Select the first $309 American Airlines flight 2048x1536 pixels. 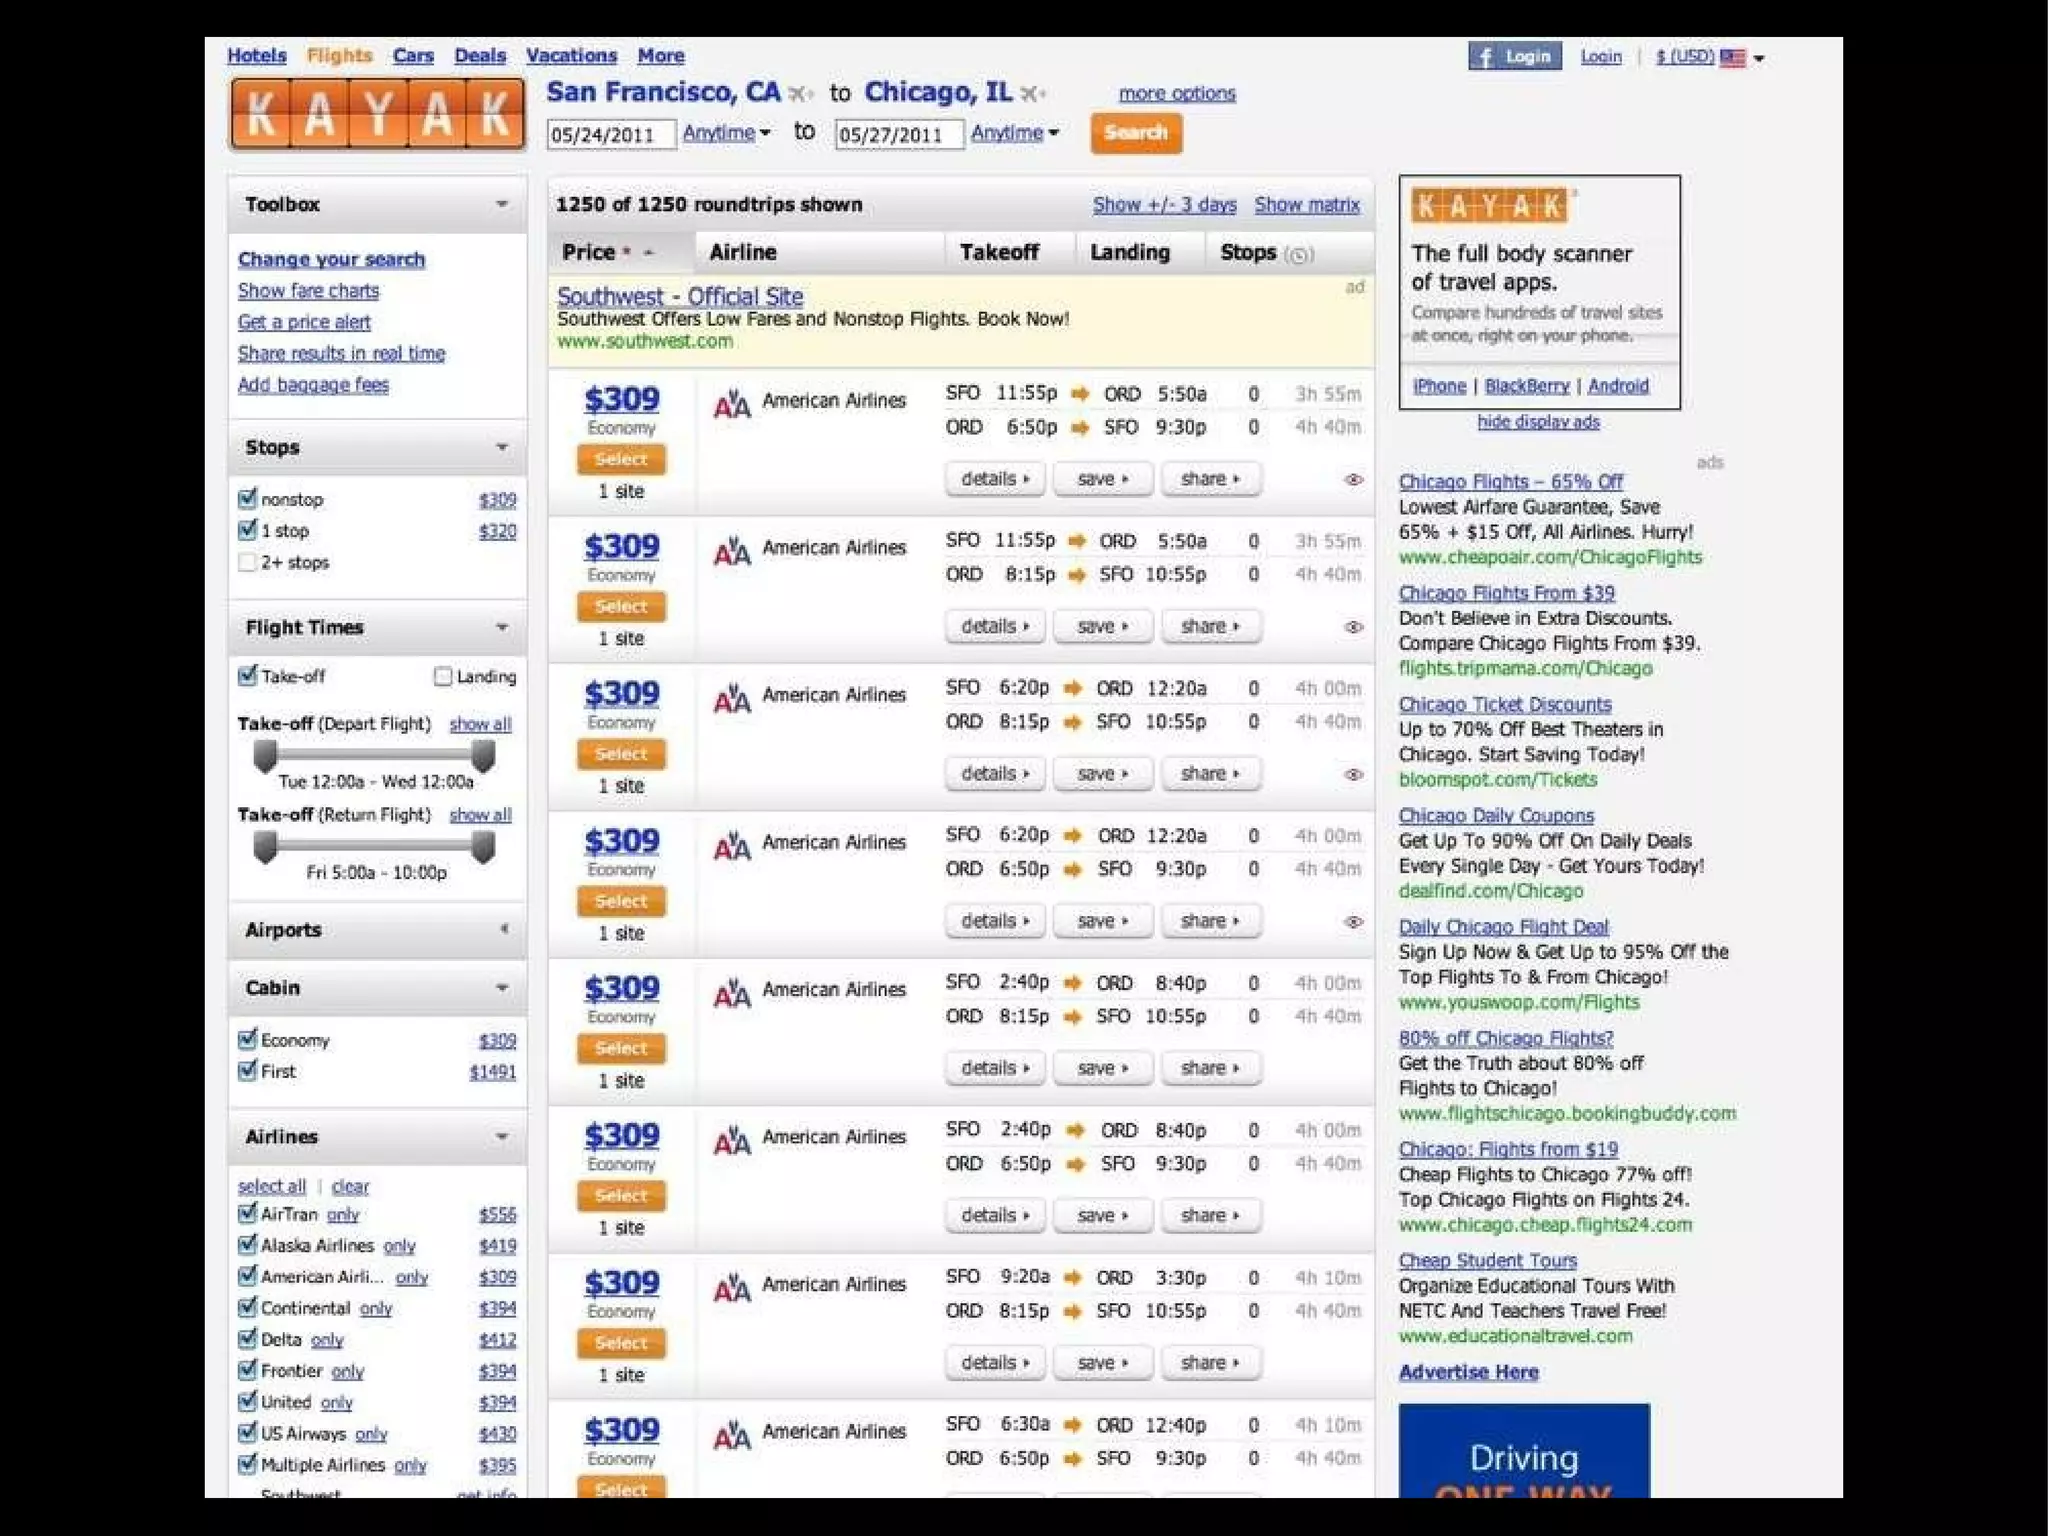click(x=621, y=460)
